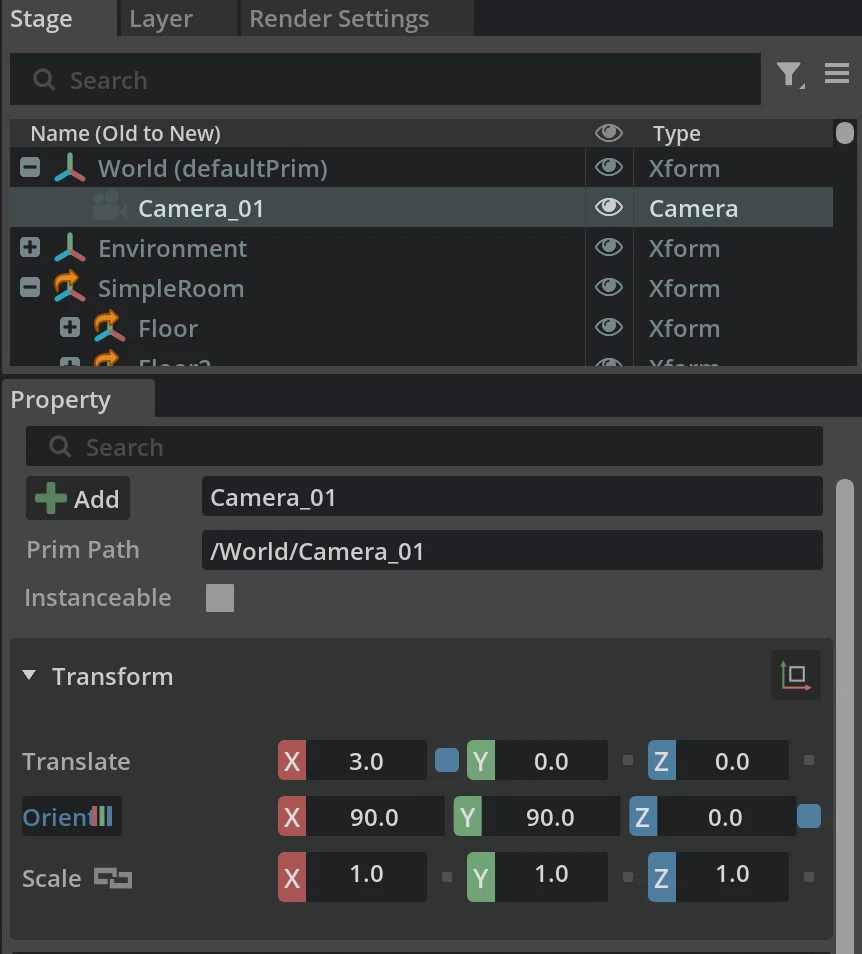Click the blue reset square next to Orient Z

[x=808, y=816]
